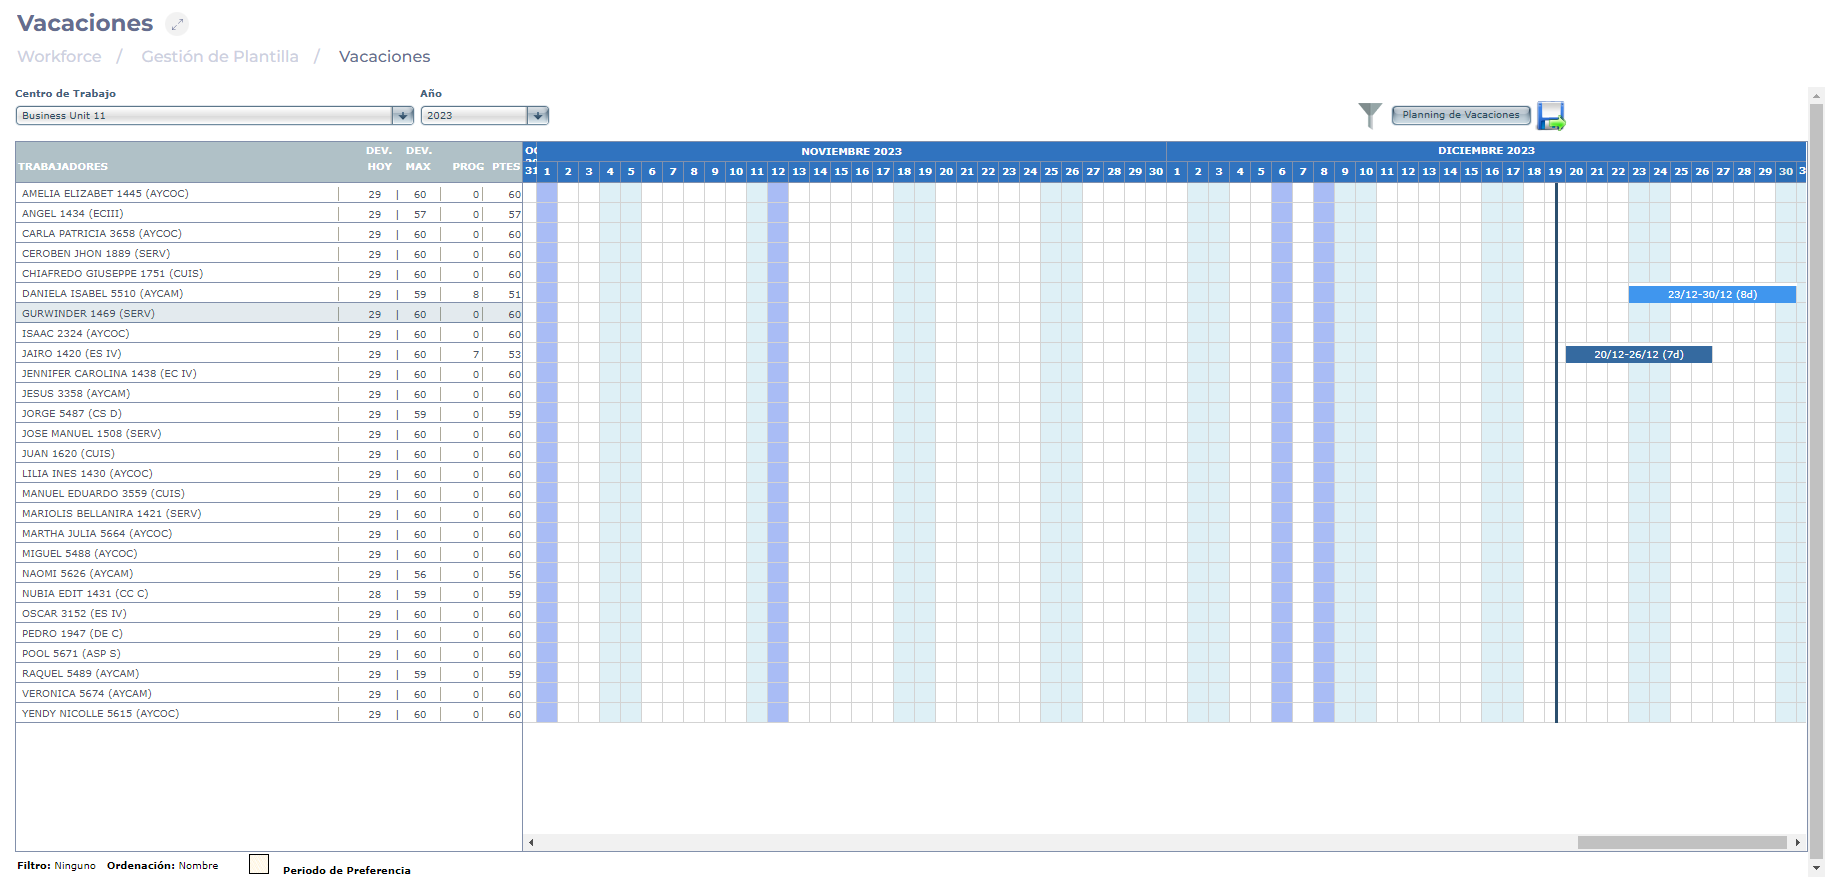Go to Workforce breadcrumb
The height and width of the screenshot is (887, 1827).
(x=59, y=57)
